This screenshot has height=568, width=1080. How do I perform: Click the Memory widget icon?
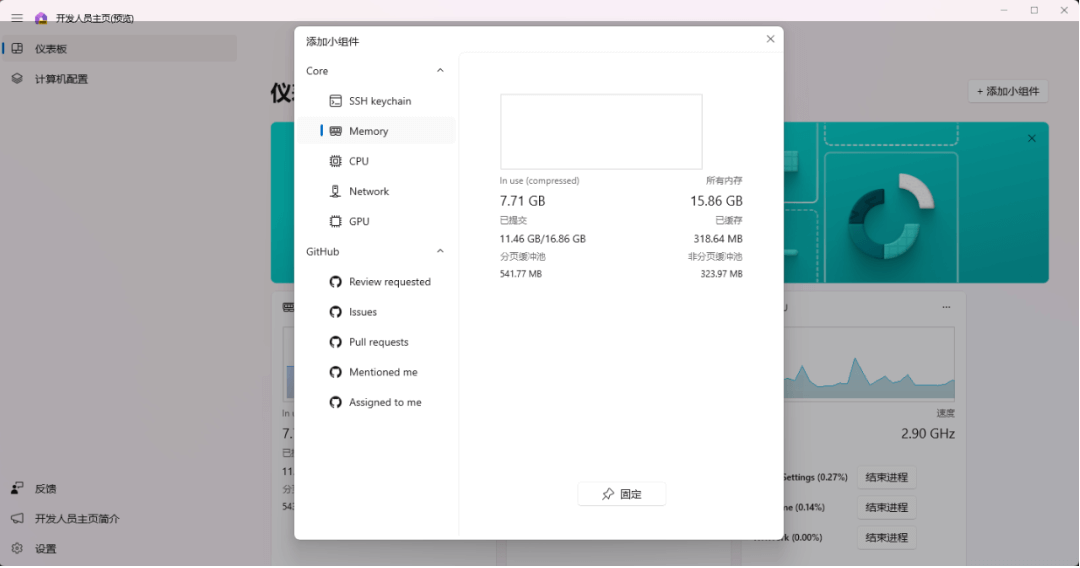click(x=336, y=131)
